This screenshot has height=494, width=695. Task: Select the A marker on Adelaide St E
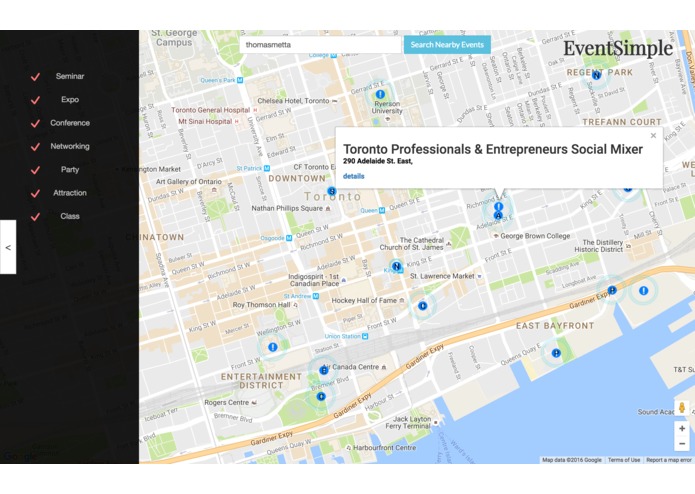(498, 216)
